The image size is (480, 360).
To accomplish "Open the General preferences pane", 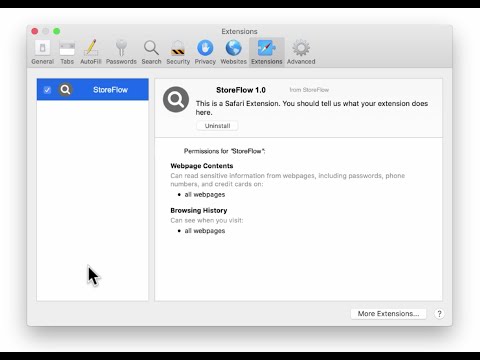I will pyautogui.click(x=42, y=52).
